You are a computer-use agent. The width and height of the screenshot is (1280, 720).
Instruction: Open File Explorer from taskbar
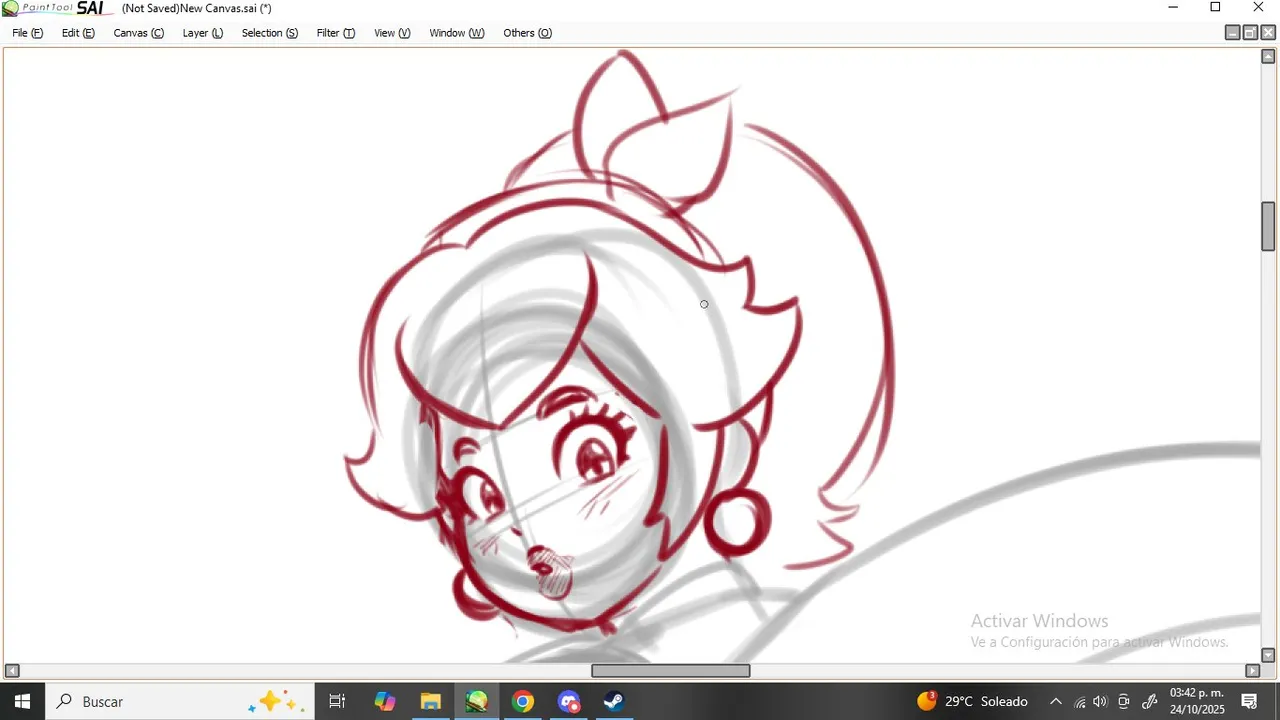coord(430,701)
